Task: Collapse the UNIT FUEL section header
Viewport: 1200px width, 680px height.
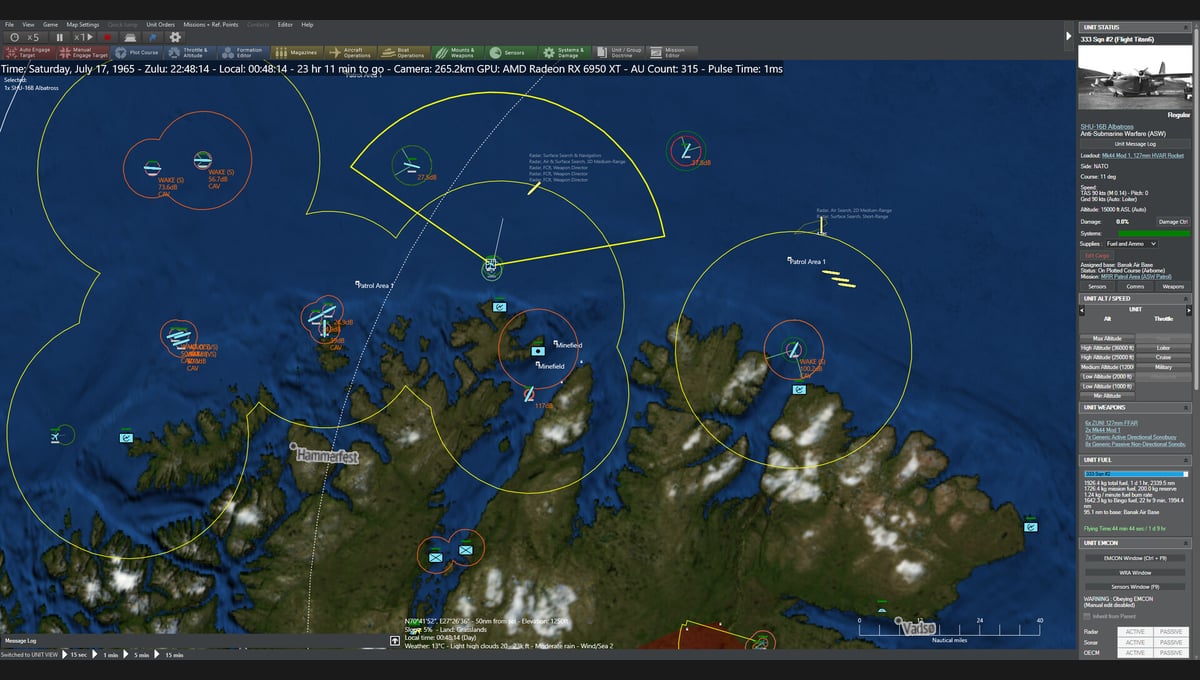Action: tap(1186, 460)
